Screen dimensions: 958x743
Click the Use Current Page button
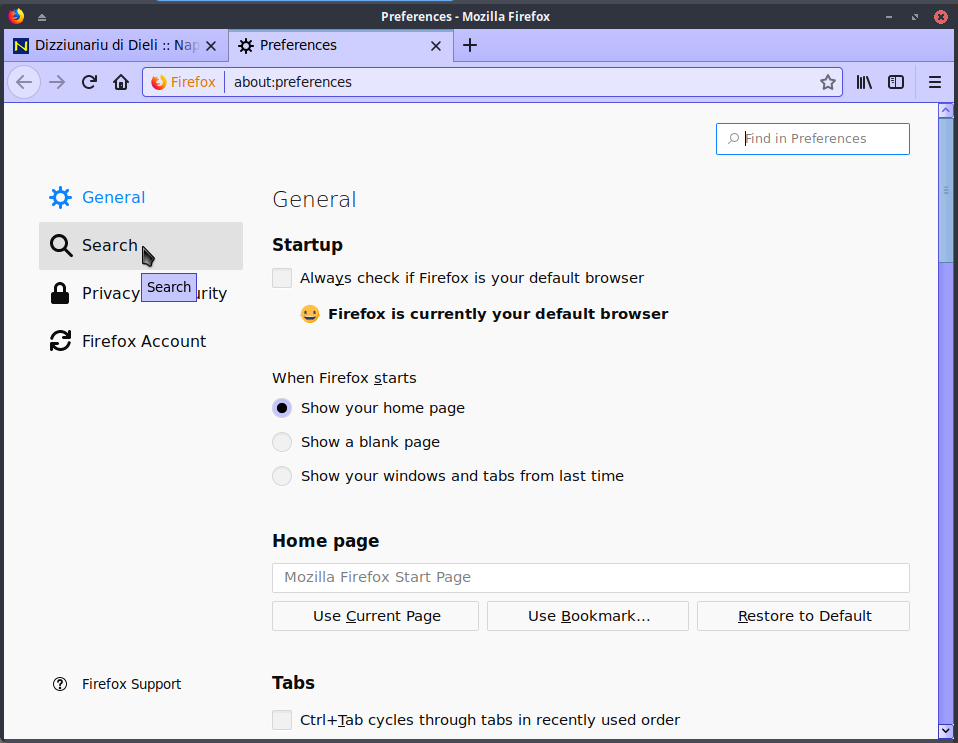(376, 616)
